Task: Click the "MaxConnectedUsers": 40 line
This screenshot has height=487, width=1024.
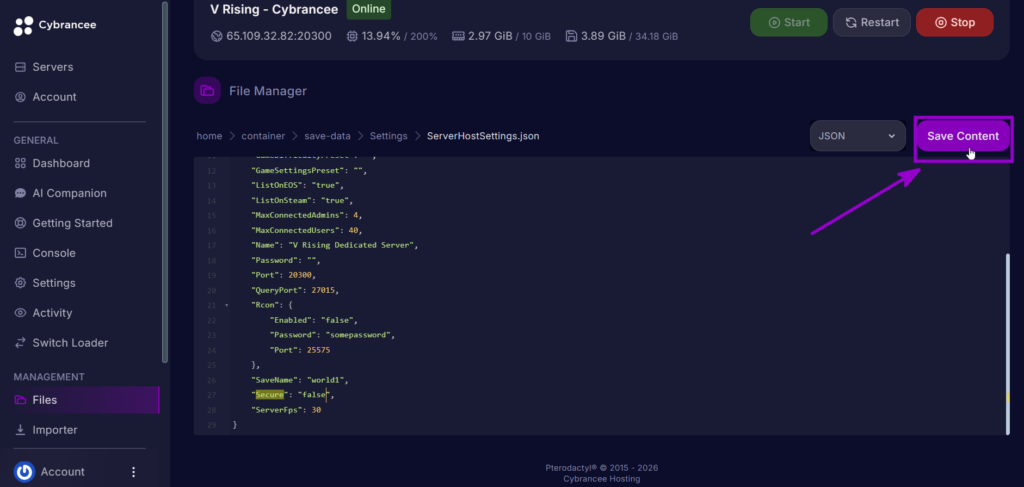Action: 307,230
